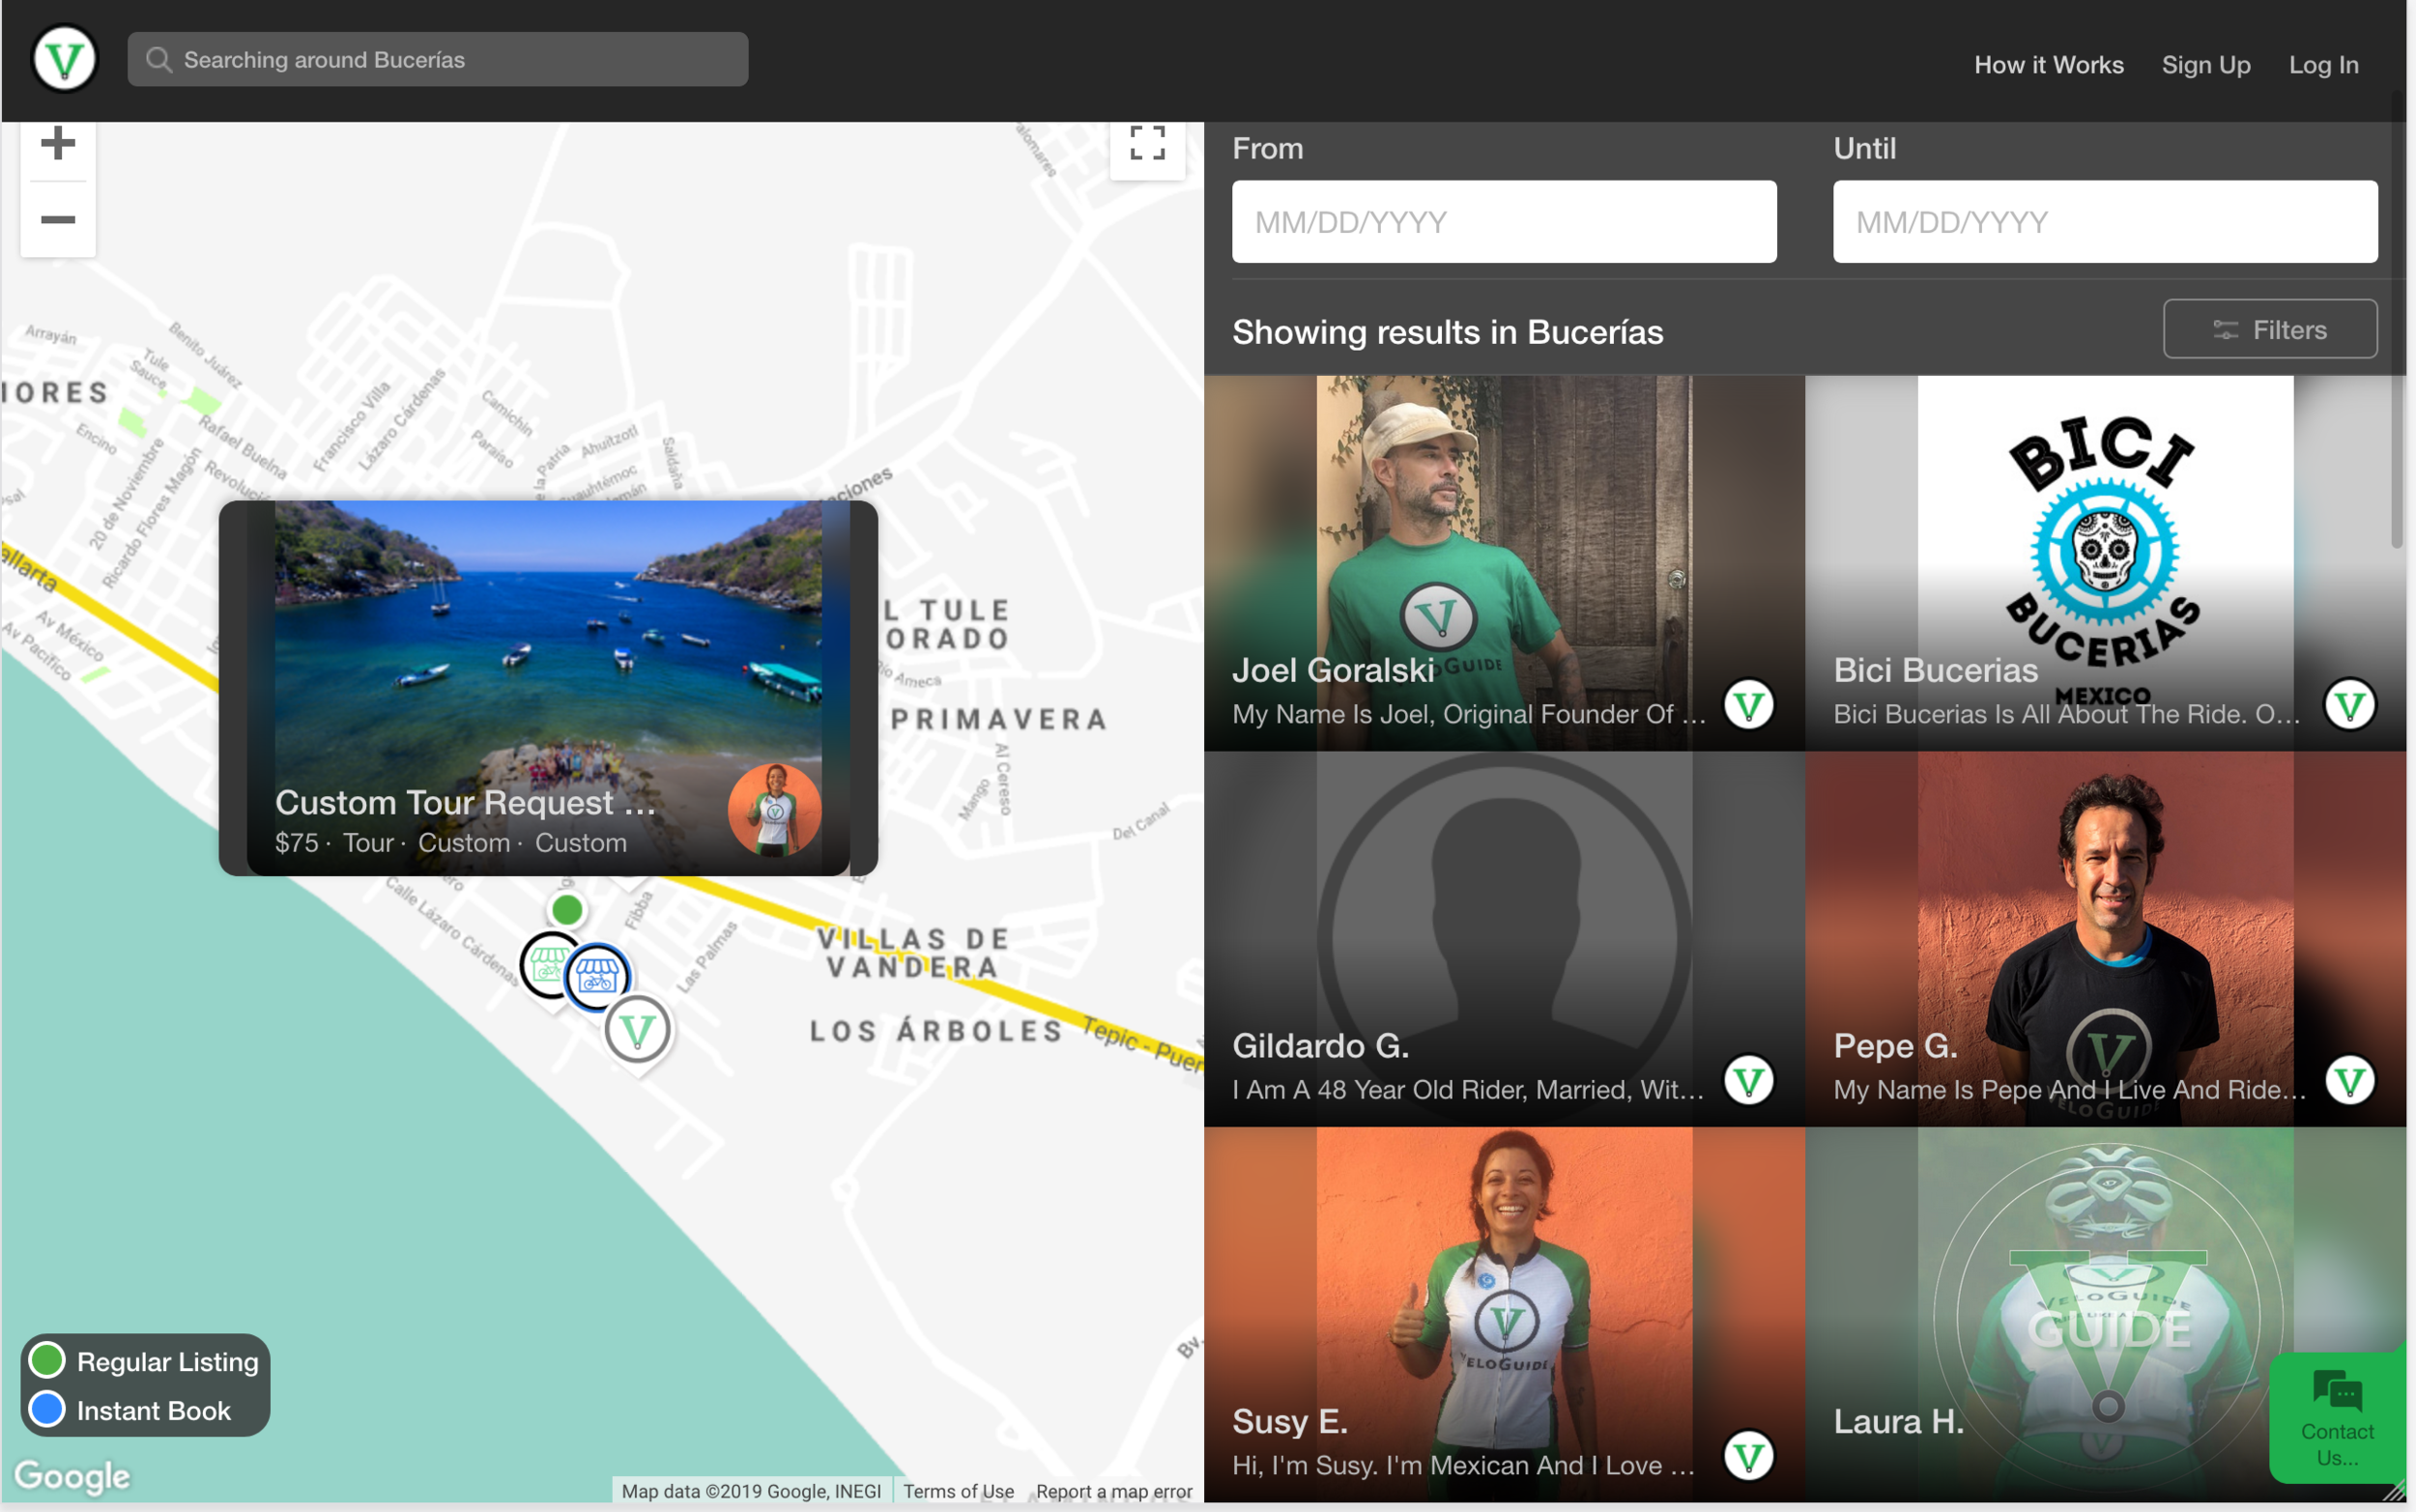Viewport: 2416px width, 1512px height.
Task: Click the results list scrollbar
Action: pos(2396,320)
